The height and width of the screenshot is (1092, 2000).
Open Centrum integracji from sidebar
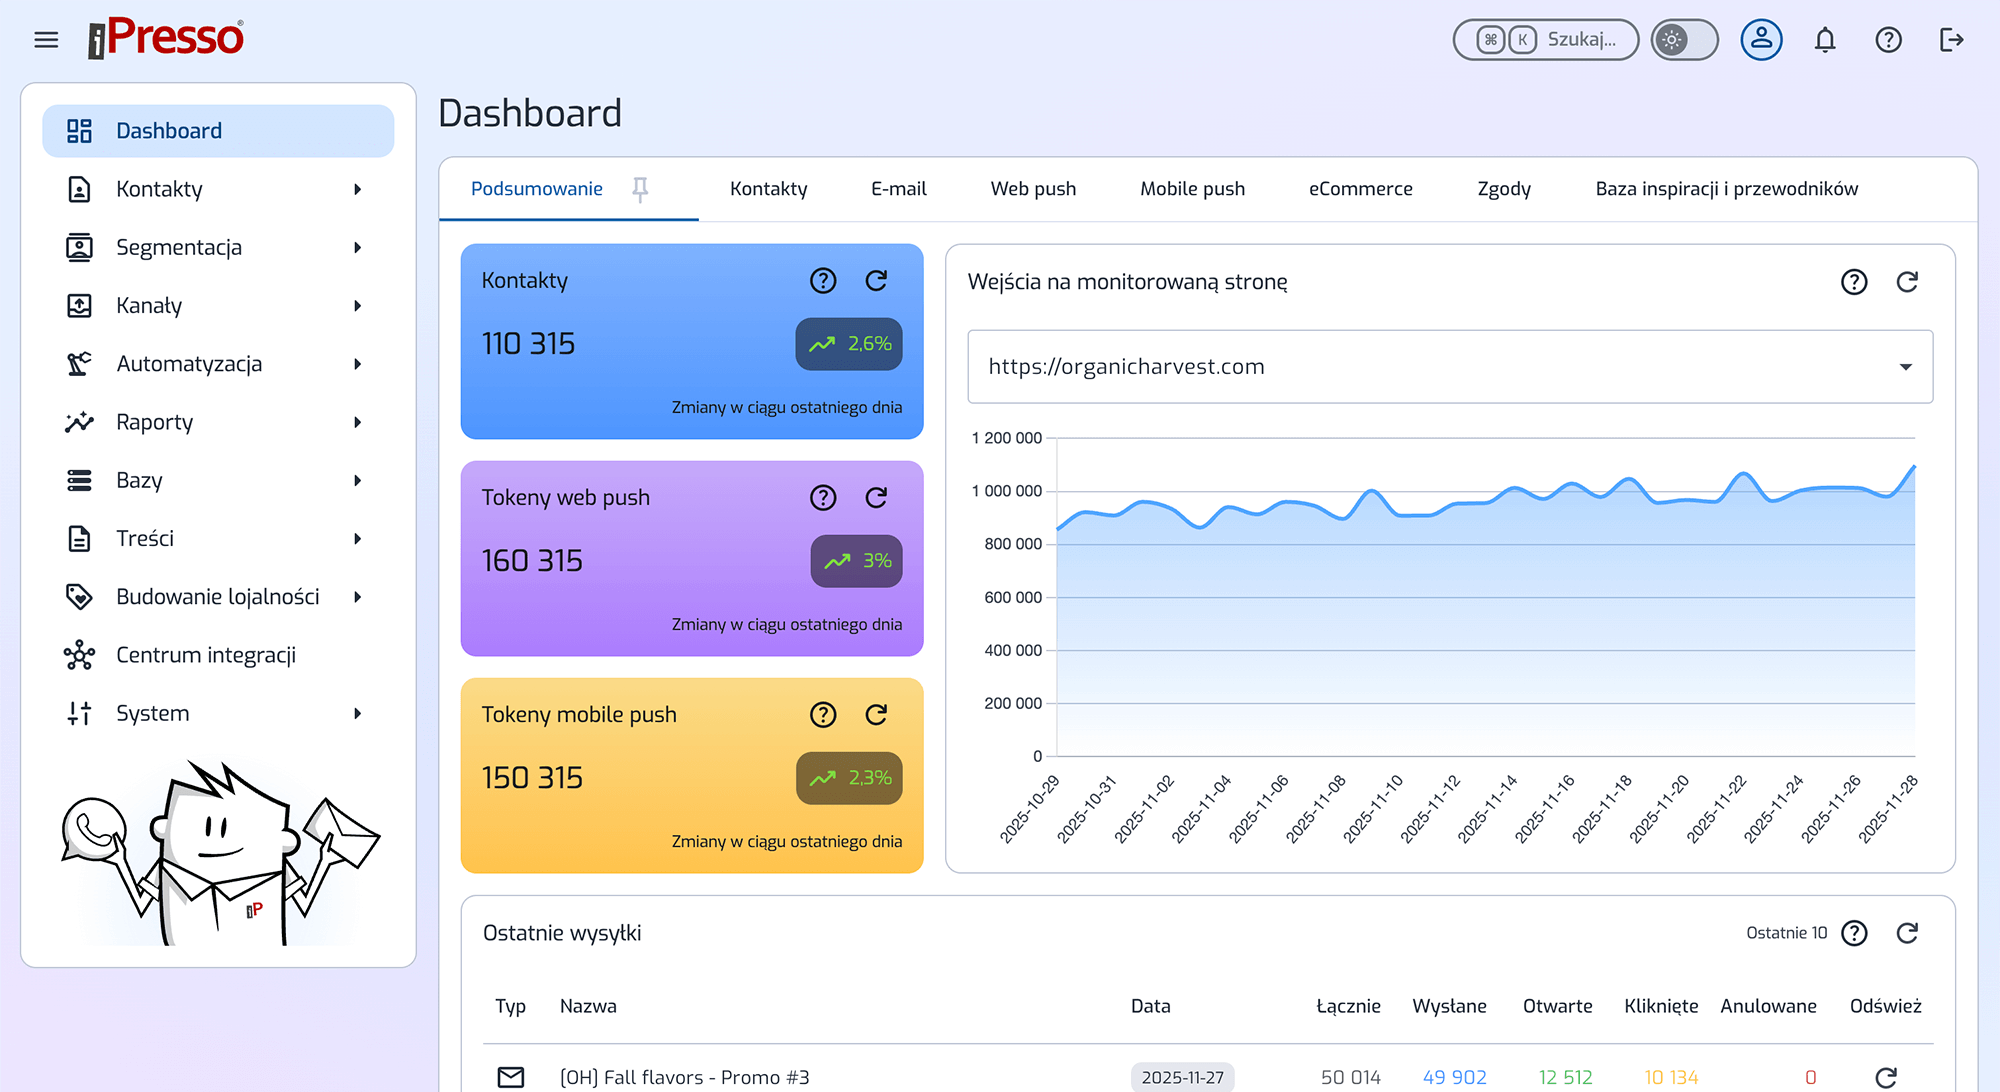click(206, 655)
